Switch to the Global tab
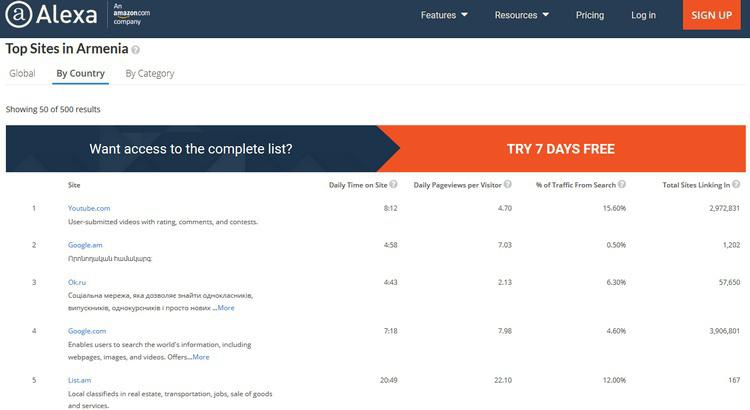Screen dimensions: 750x410 pyautogui.click(x=22, y=73)
